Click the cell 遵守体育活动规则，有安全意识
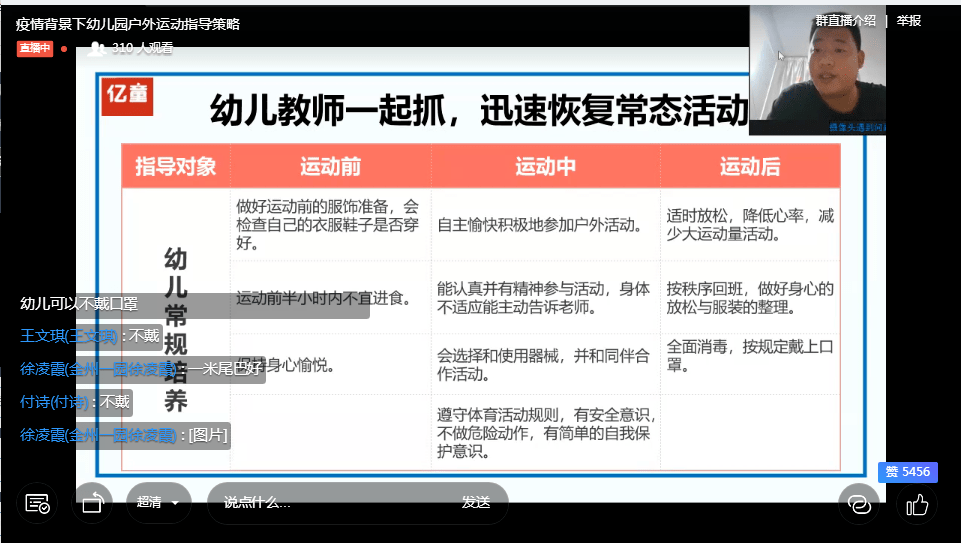This screenshot has height=543, width=961. point(545,433)
